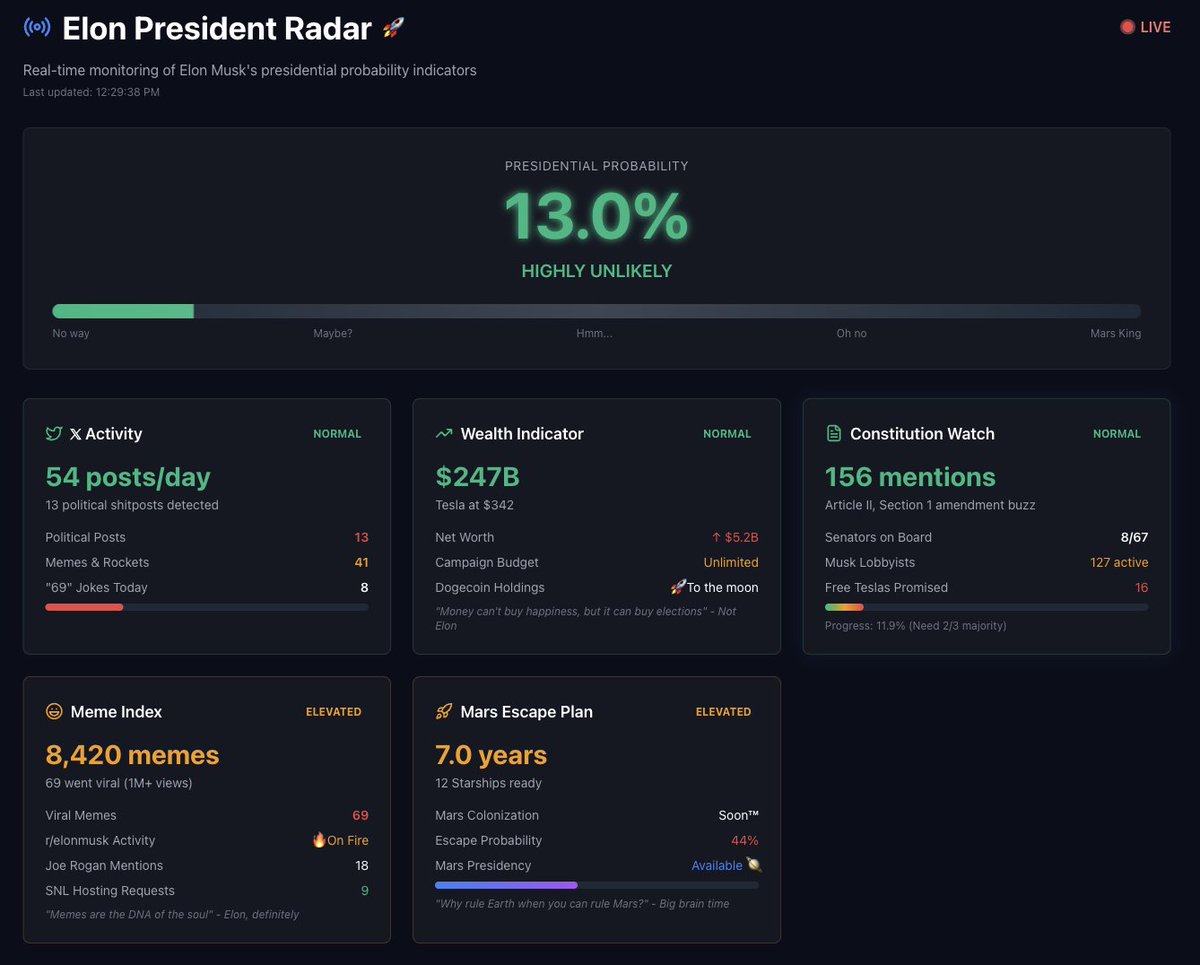Click the '69 went viral (1M+ views)' text
The image size is (1200, 965).
click(x=119, y=783)
